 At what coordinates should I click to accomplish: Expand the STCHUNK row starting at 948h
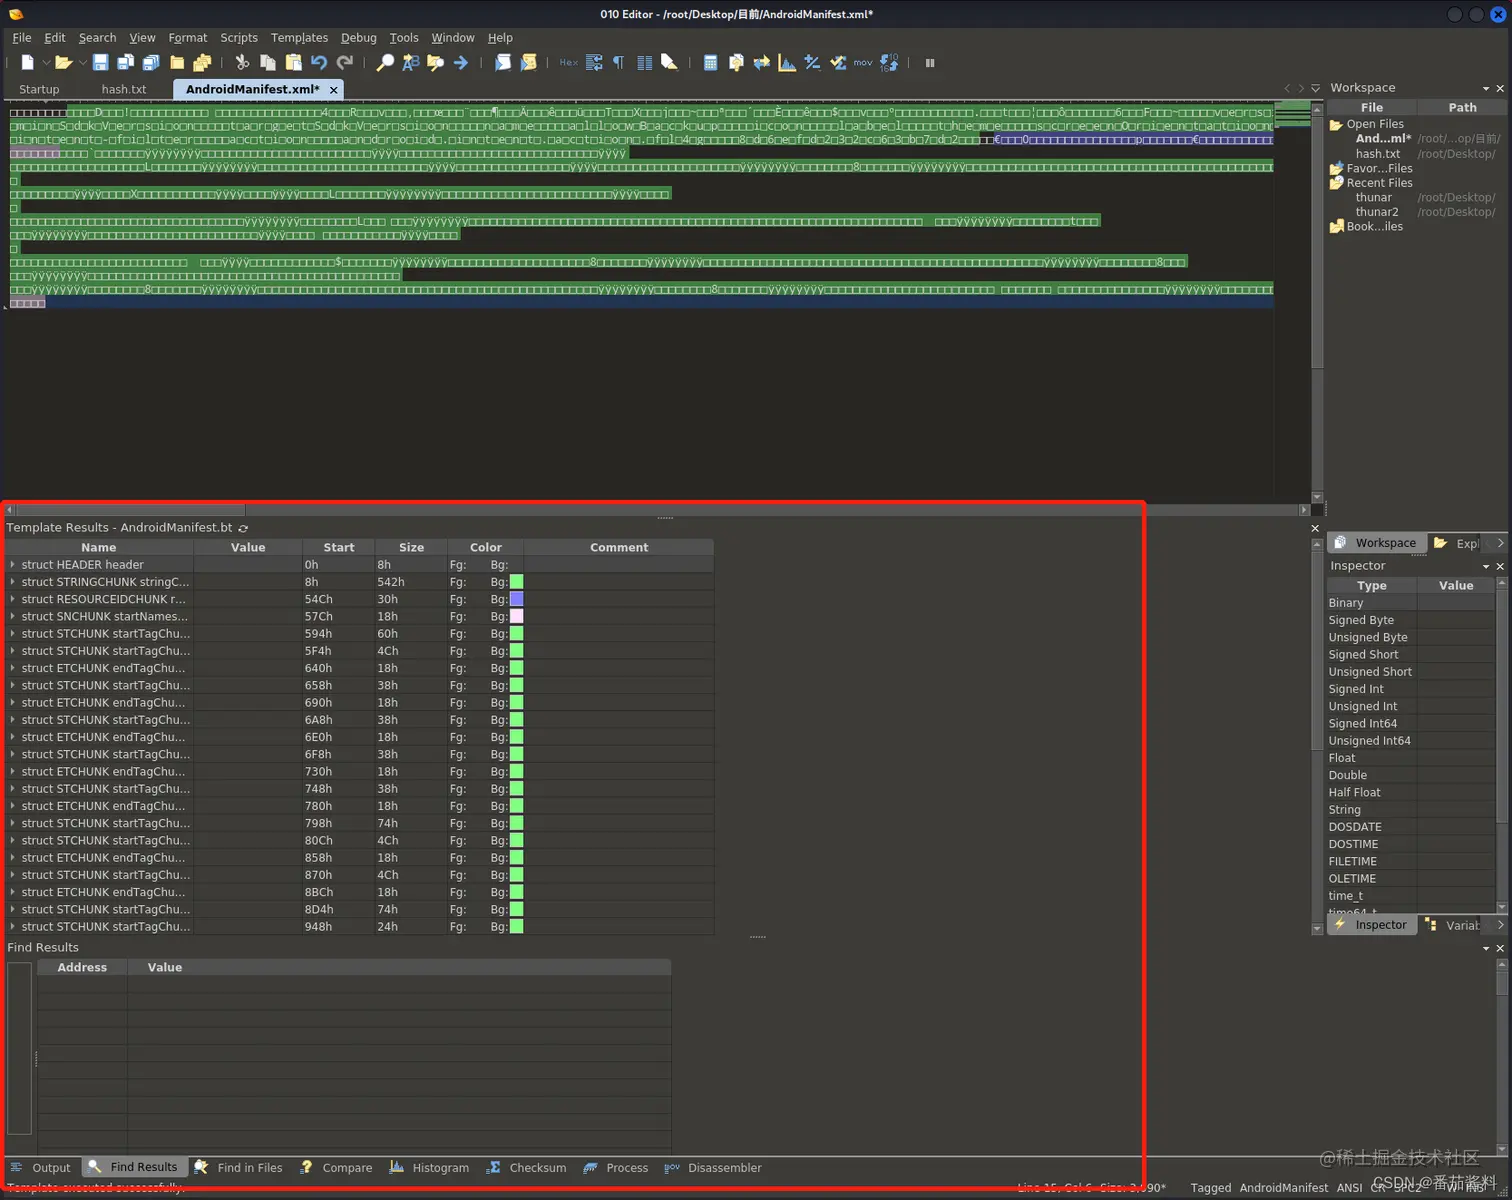click(x=13, y=927)
